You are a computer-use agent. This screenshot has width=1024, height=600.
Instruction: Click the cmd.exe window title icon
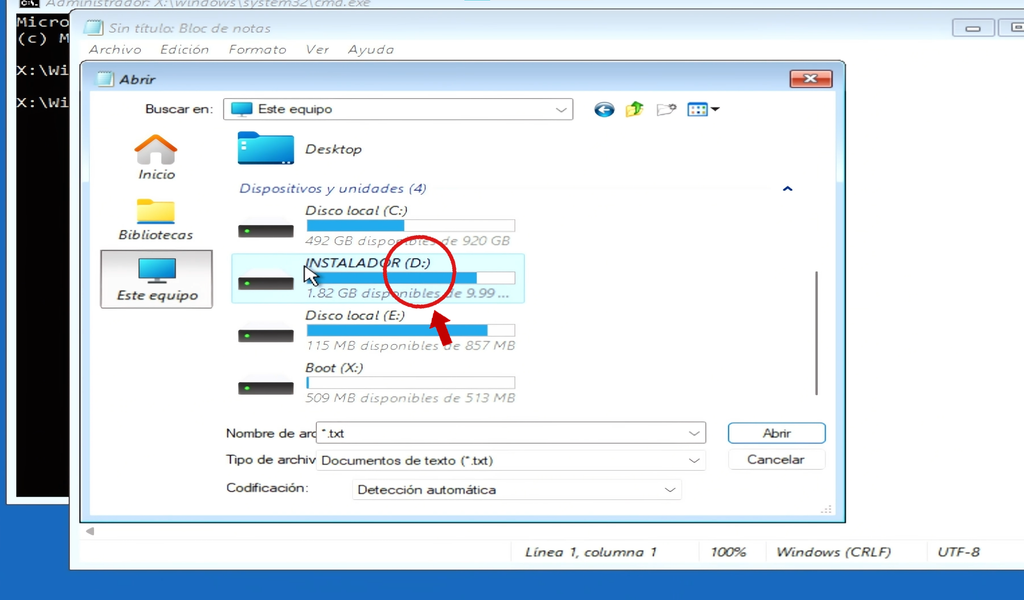coord(29,3)
